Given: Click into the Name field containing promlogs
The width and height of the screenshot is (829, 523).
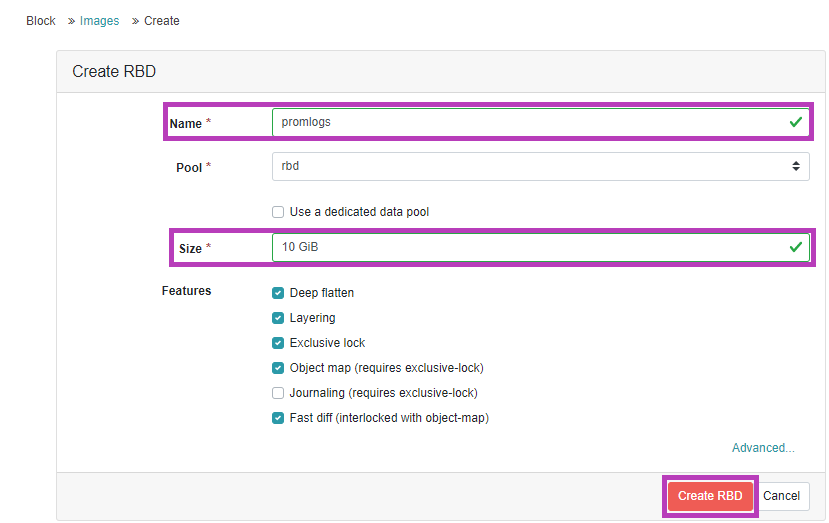Looking at the screenshot, I should pos(540,122).
